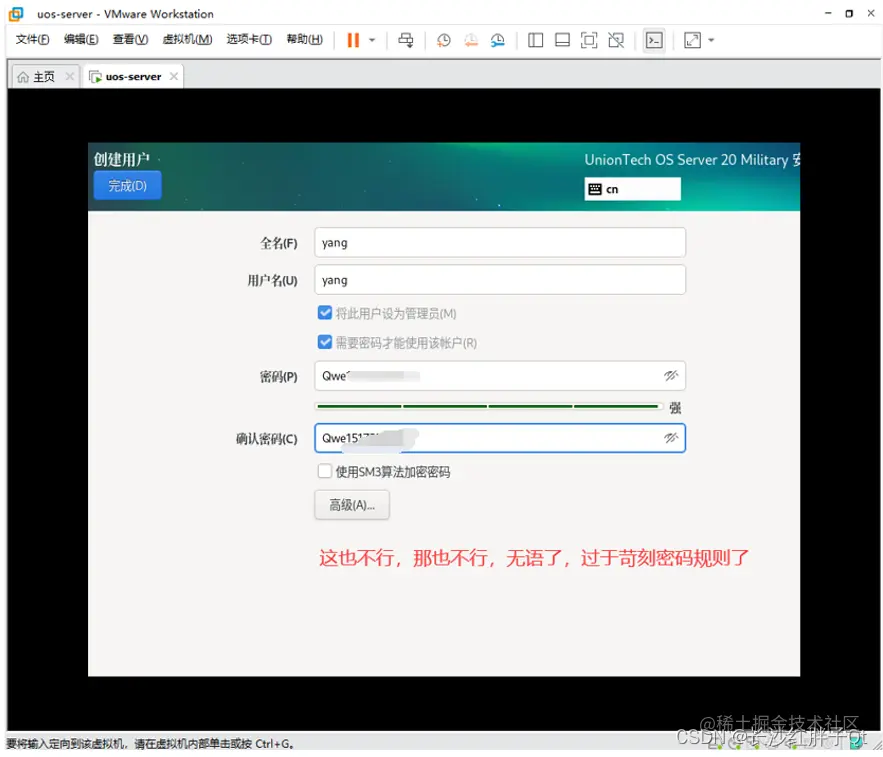Screen dimensions: 883x757
Task: Open the cn keyboard layout selector
Action: click(632, 188)
